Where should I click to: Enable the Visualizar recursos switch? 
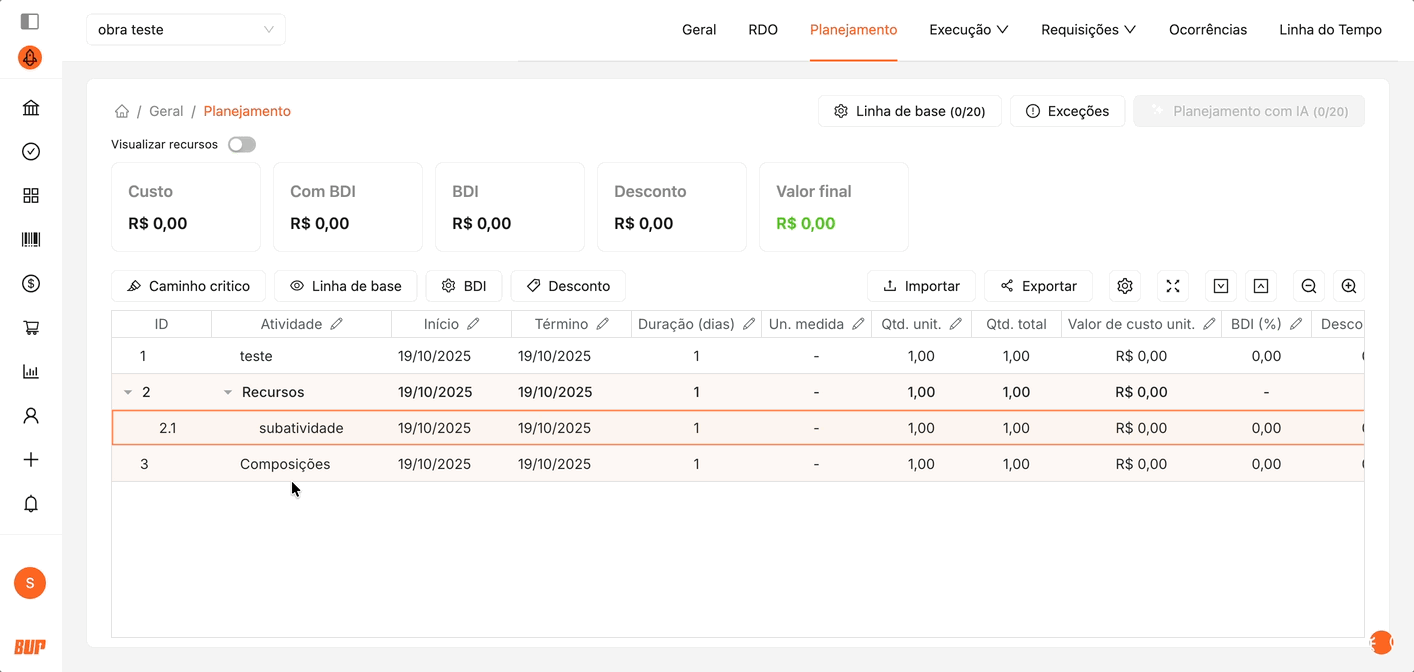(241, 145)
